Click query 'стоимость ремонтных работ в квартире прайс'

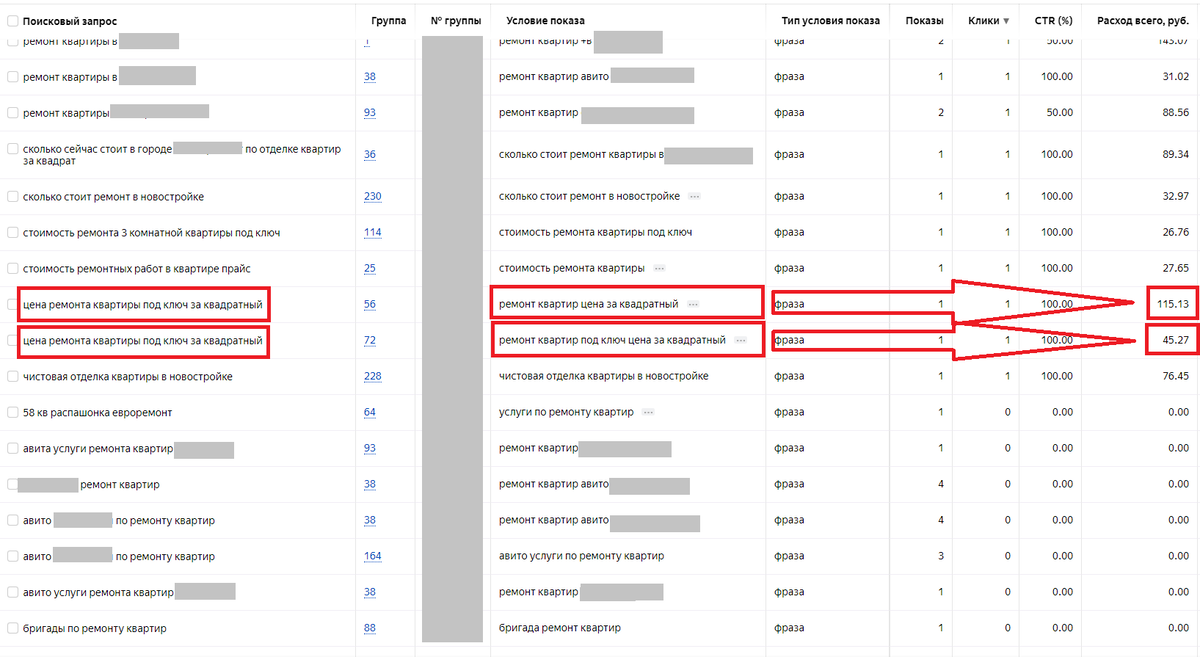click(x=136, y=269)
